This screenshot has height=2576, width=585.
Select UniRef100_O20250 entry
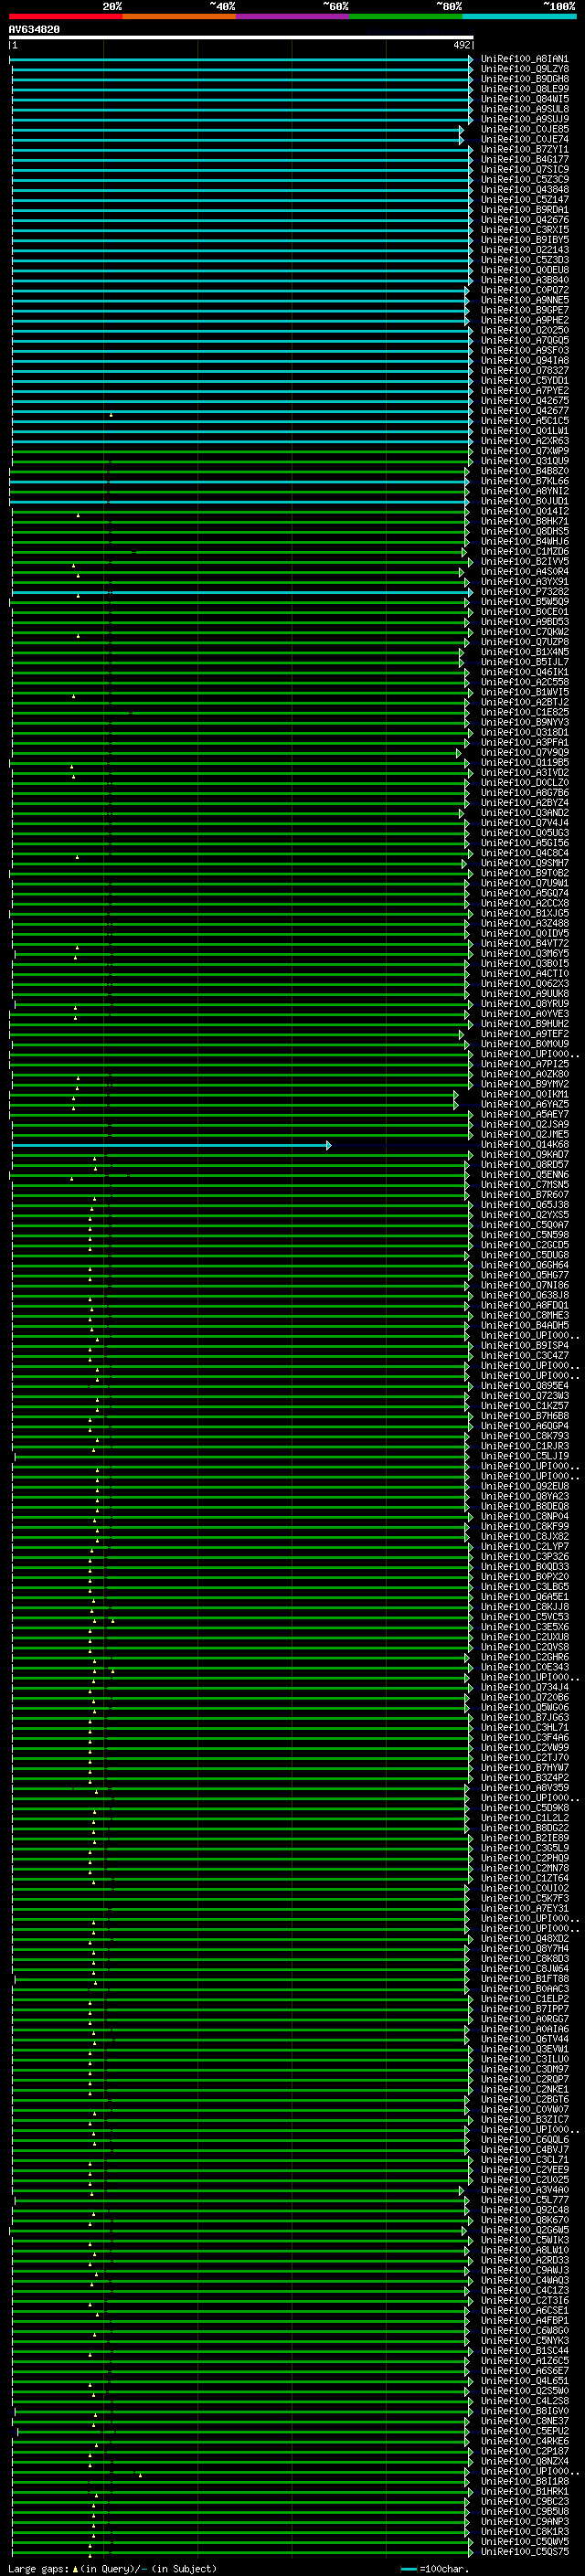click(x=525, y=330)
